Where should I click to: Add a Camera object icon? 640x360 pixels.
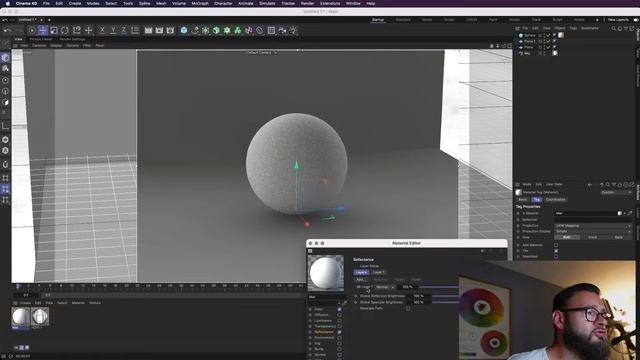(282, 30)
